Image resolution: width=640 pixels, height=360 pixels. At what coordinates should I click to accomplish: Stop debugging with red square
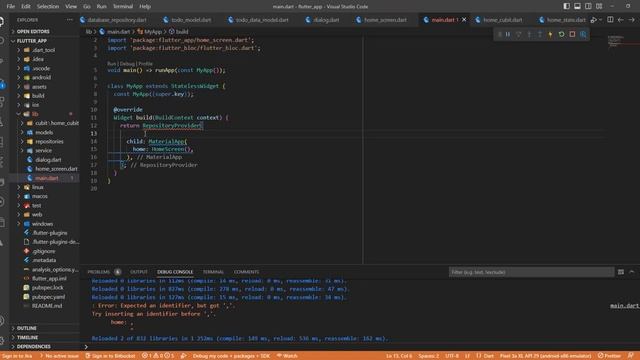[x=572, y=34]
